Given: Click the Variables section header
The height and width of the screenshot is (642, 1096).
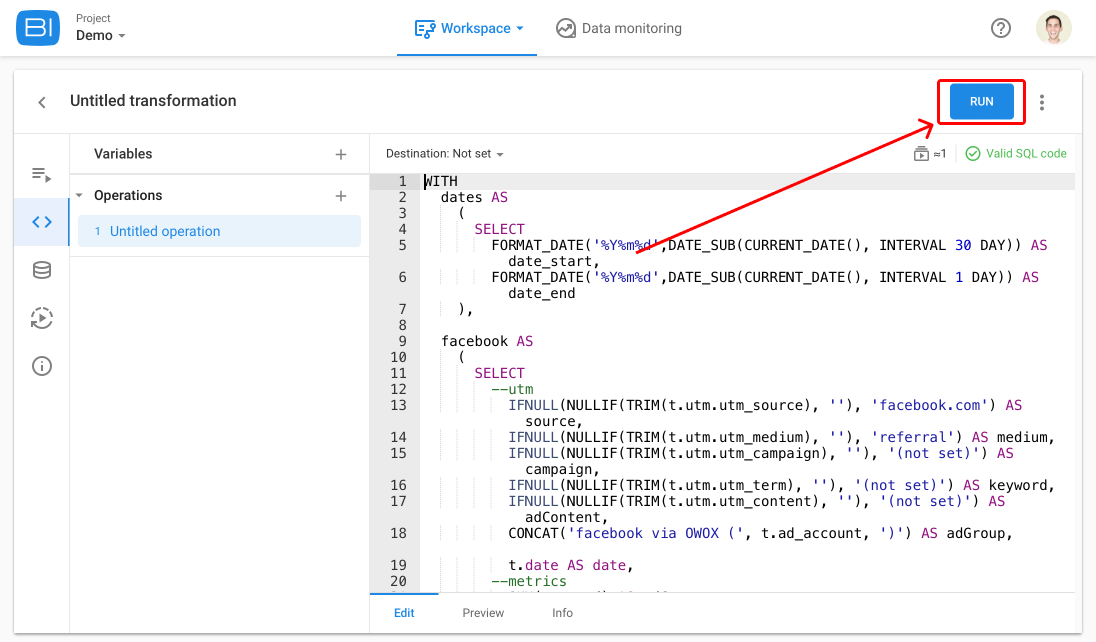Looking at the screenshot, I should [x=123, y=154].
